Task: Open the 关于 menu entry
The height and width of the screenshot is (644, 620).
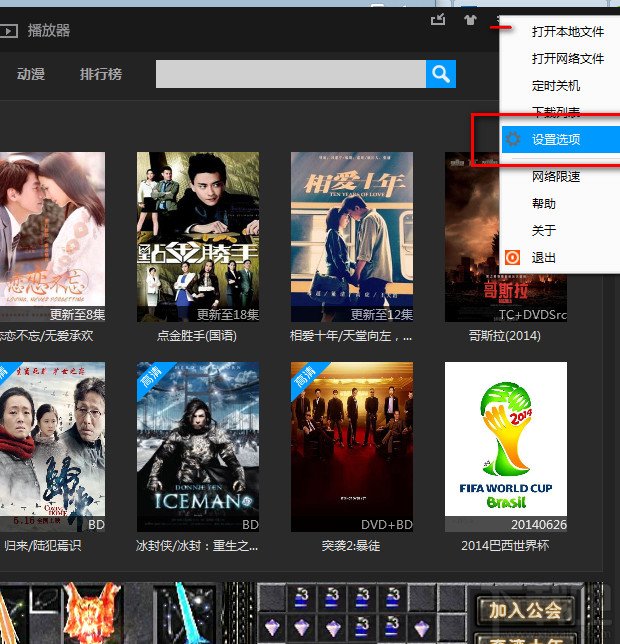Action: pyautogui.click(x=544, y=230)
